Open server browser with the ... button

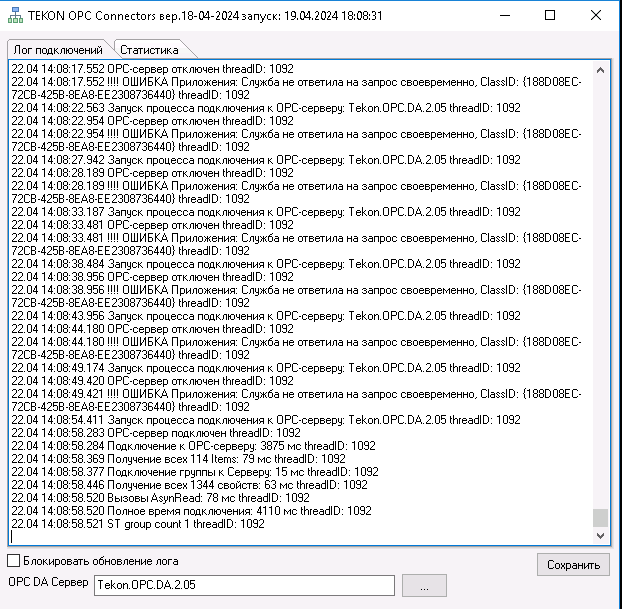tap(425, 587)
